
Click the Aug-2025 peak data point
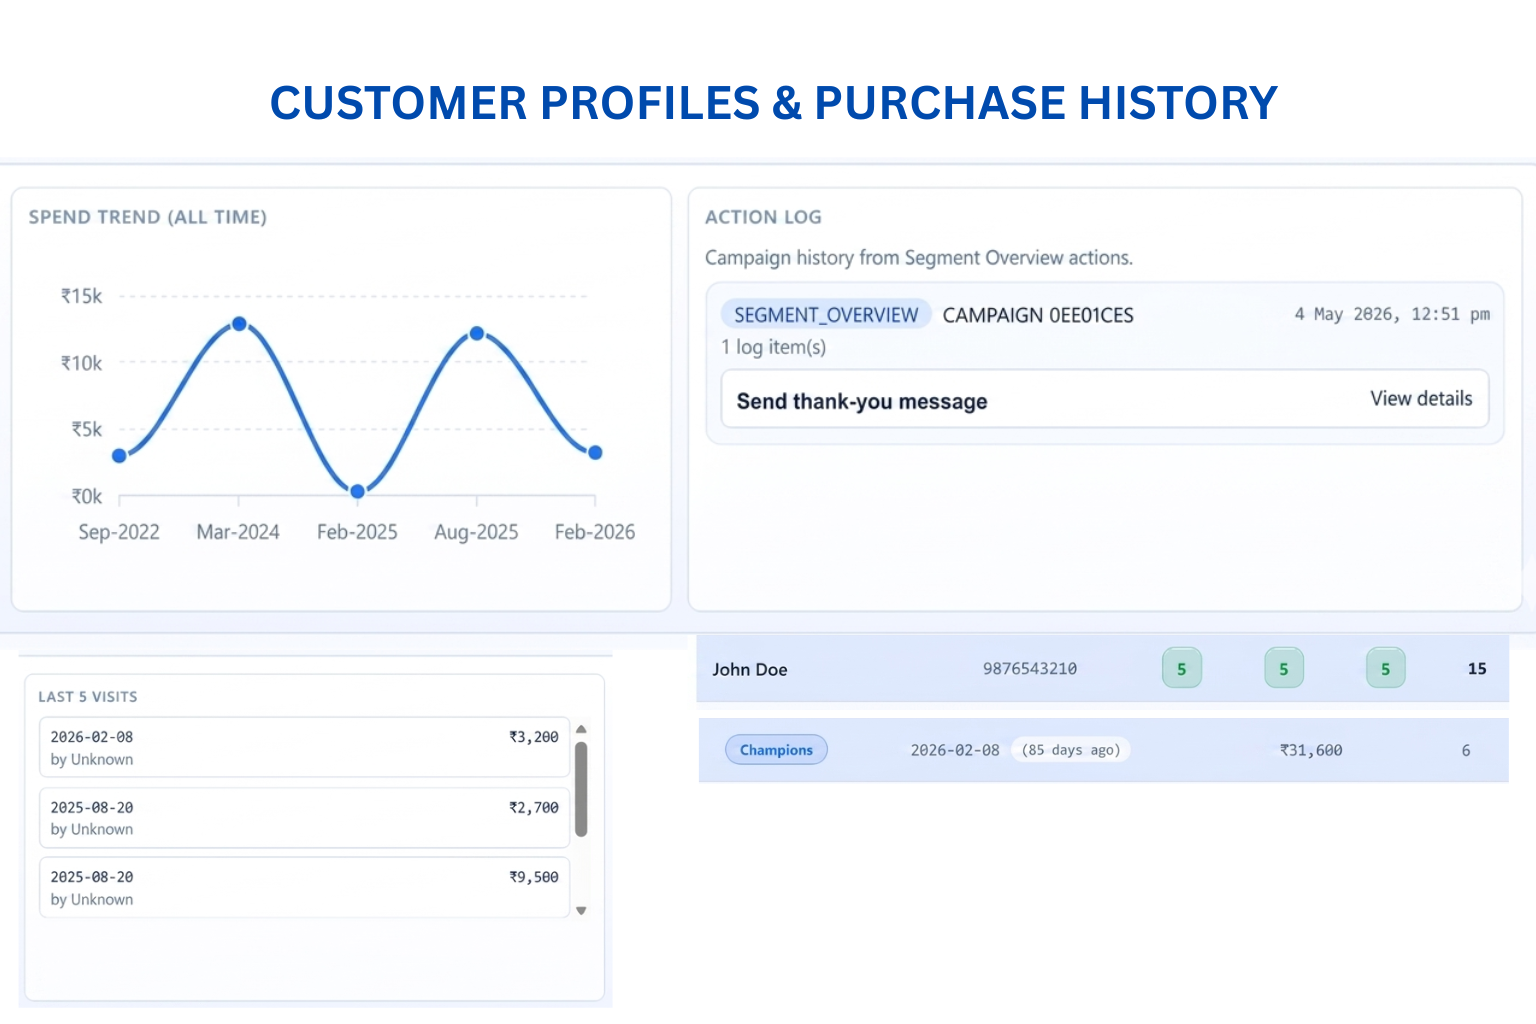(477, 333)
